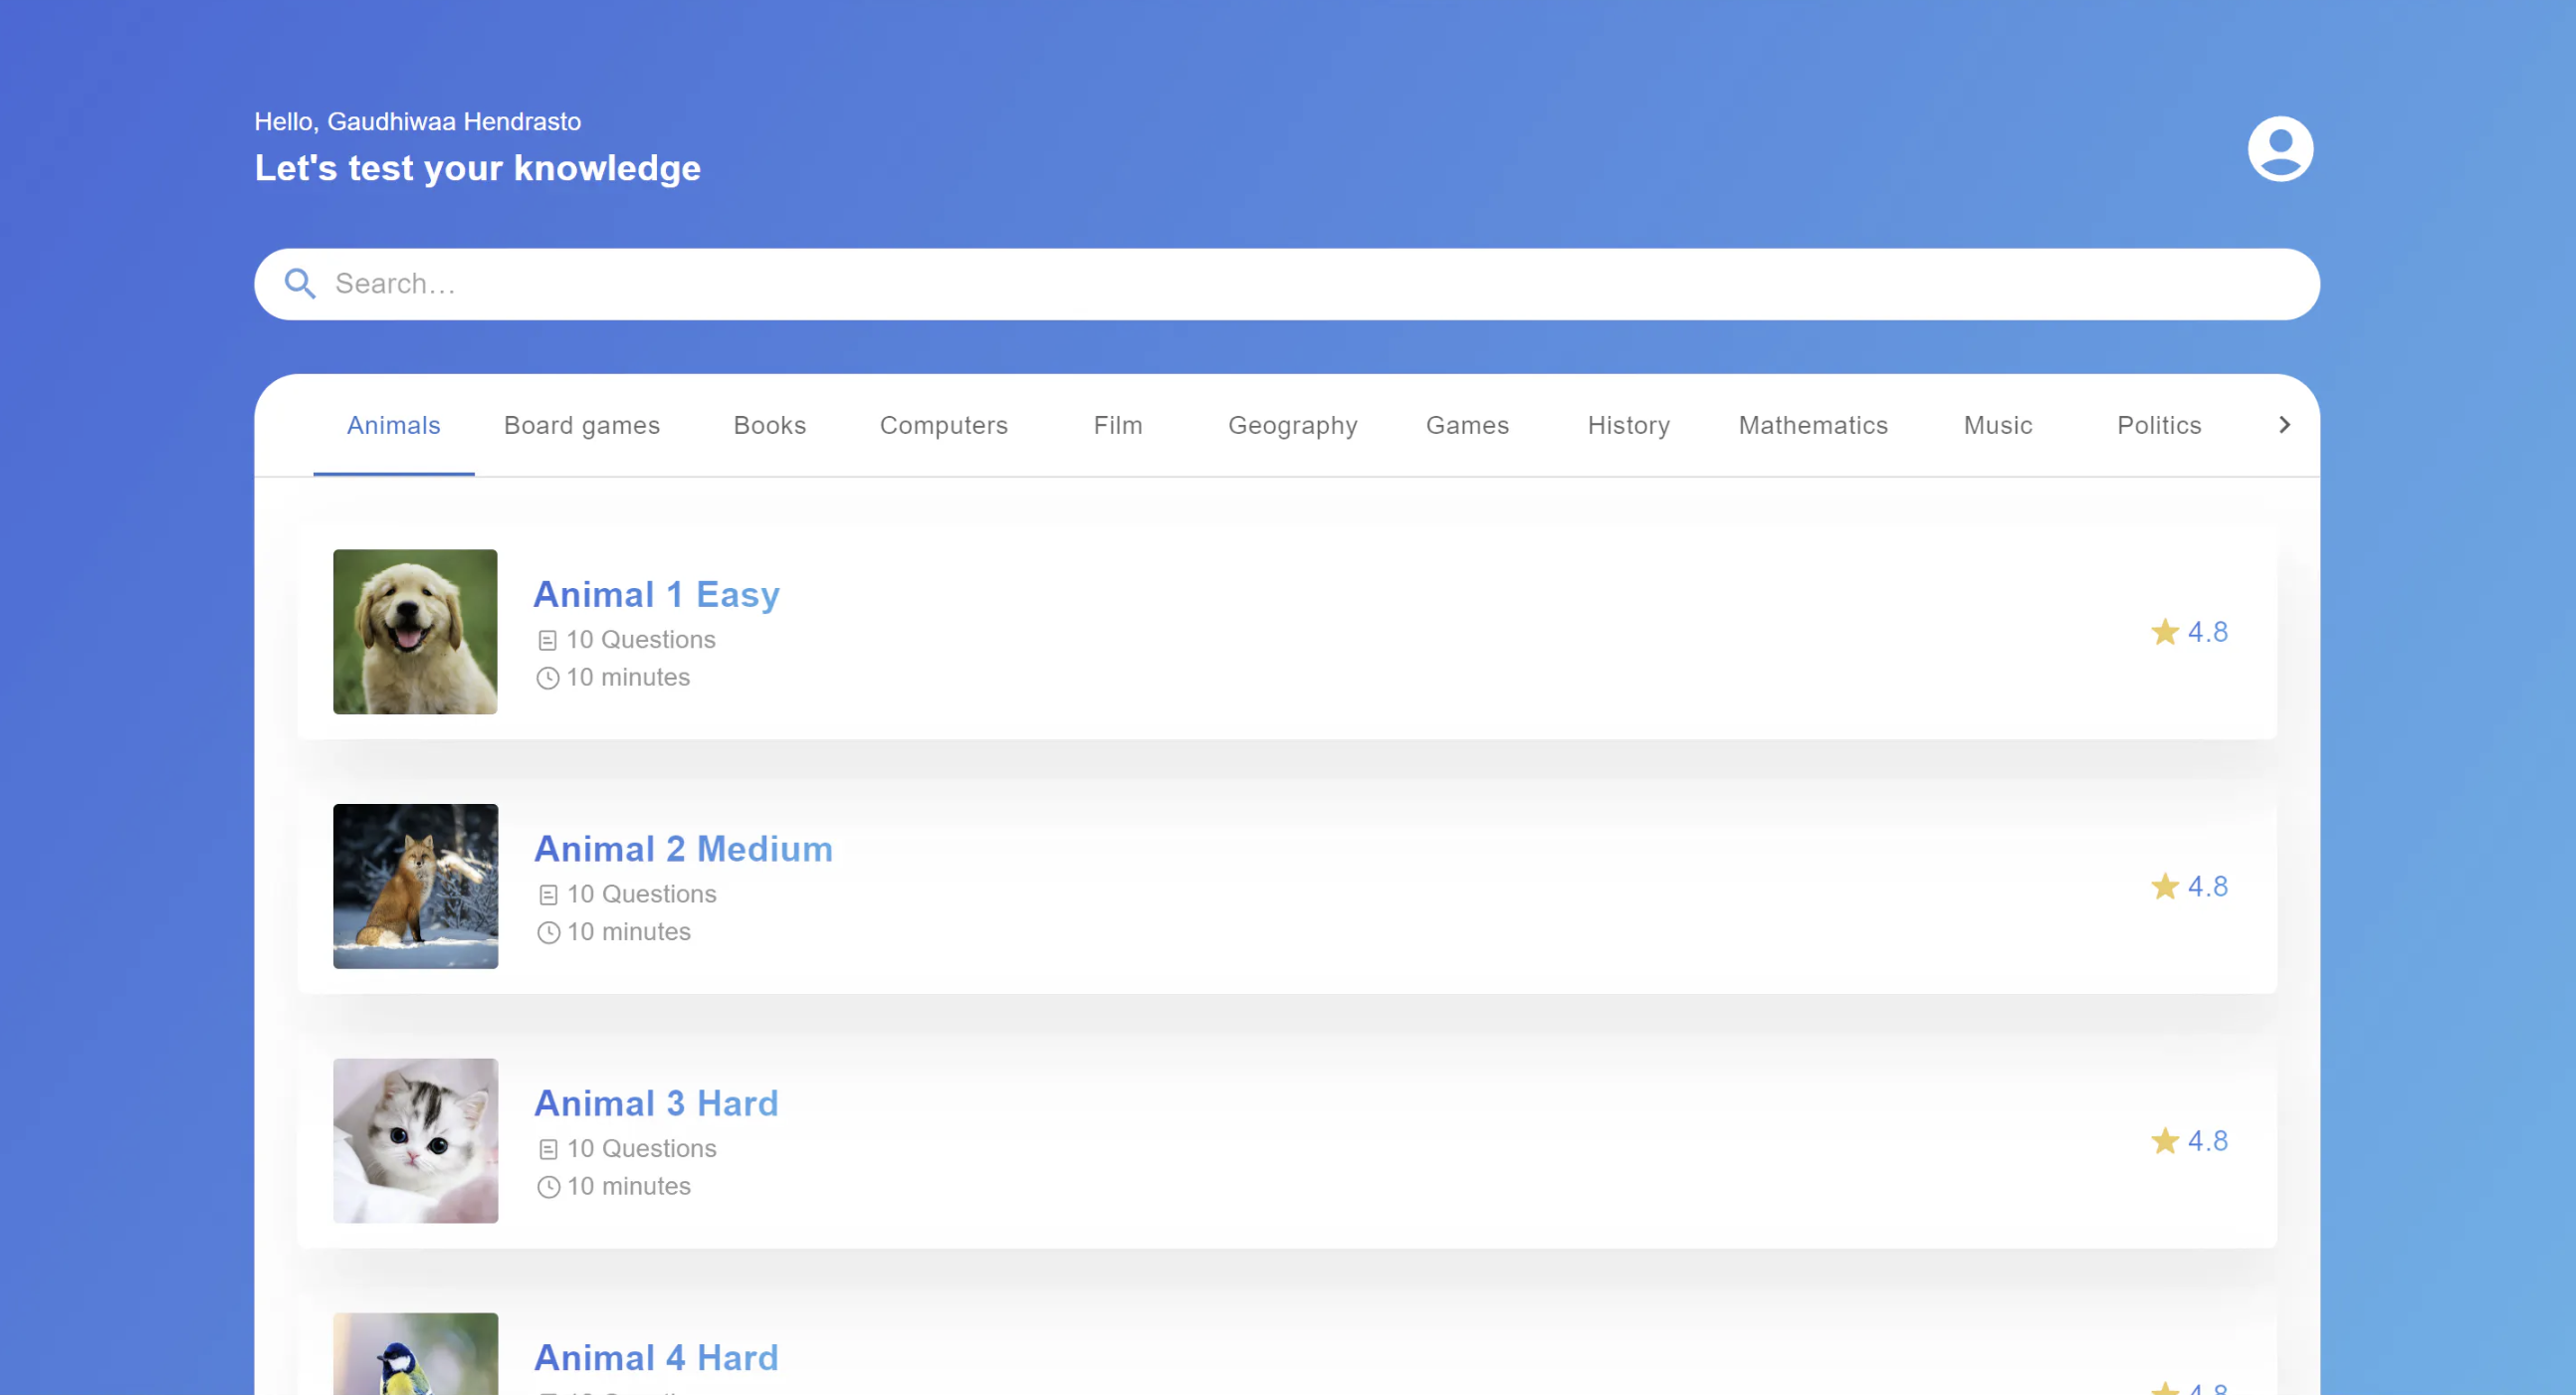Open the user profile avatar icon
2576x1395 pixels.
(2280, 149)
